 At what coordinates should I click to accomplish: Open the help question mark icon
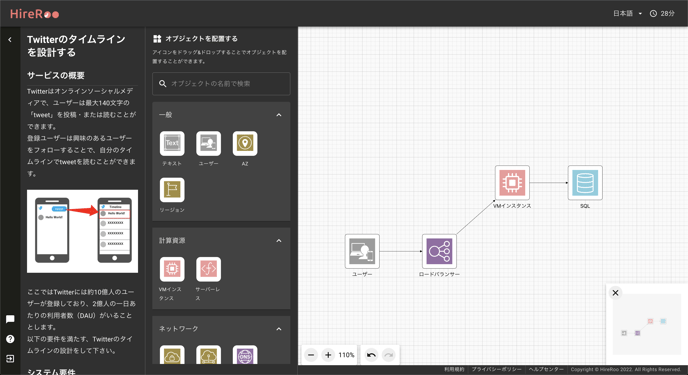coord(10,339)
